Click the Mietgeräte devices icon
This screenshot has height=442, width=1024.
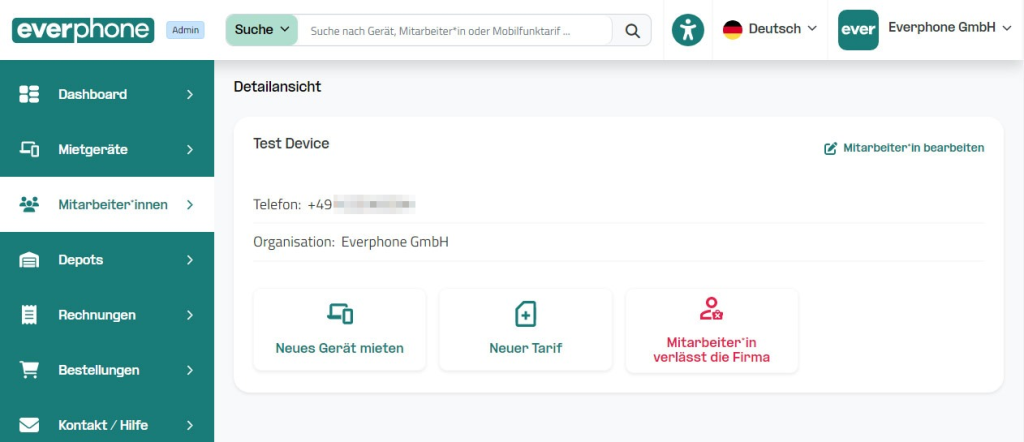coord(29,149)
